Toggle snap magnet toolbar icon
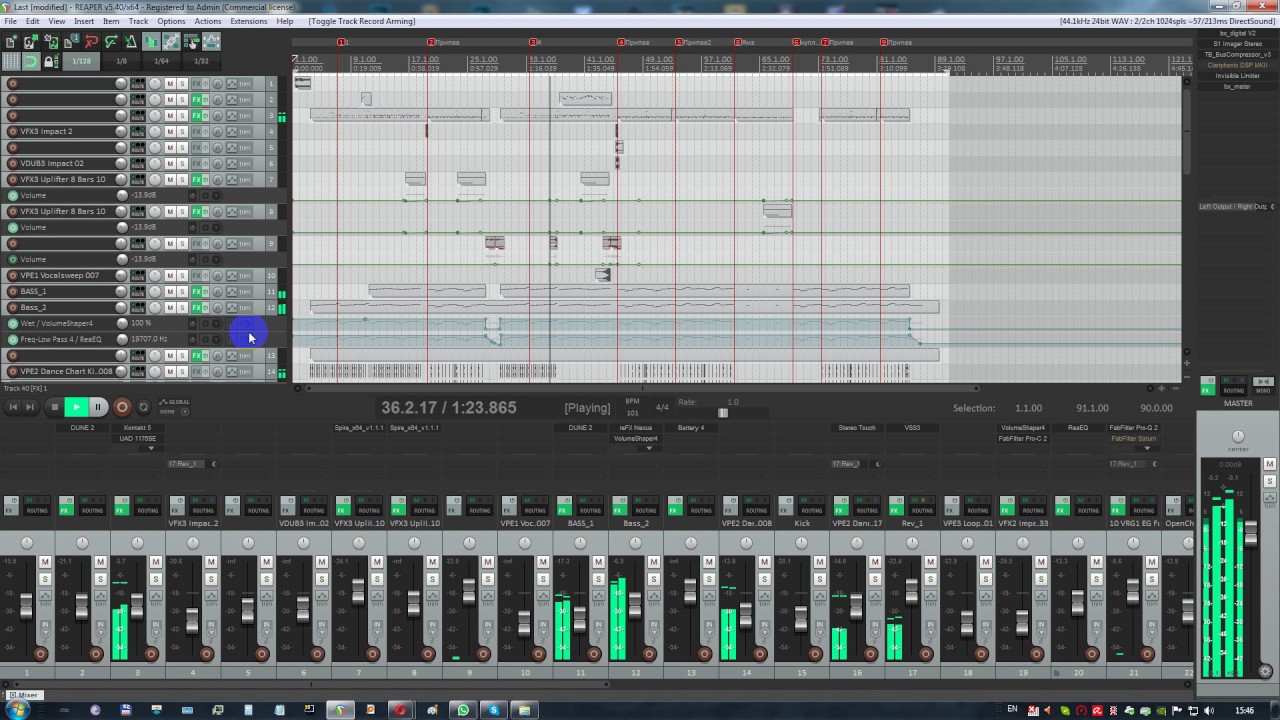Viewport: 1280px width, 720px height. pyautogui.click(x=31, y=61)
